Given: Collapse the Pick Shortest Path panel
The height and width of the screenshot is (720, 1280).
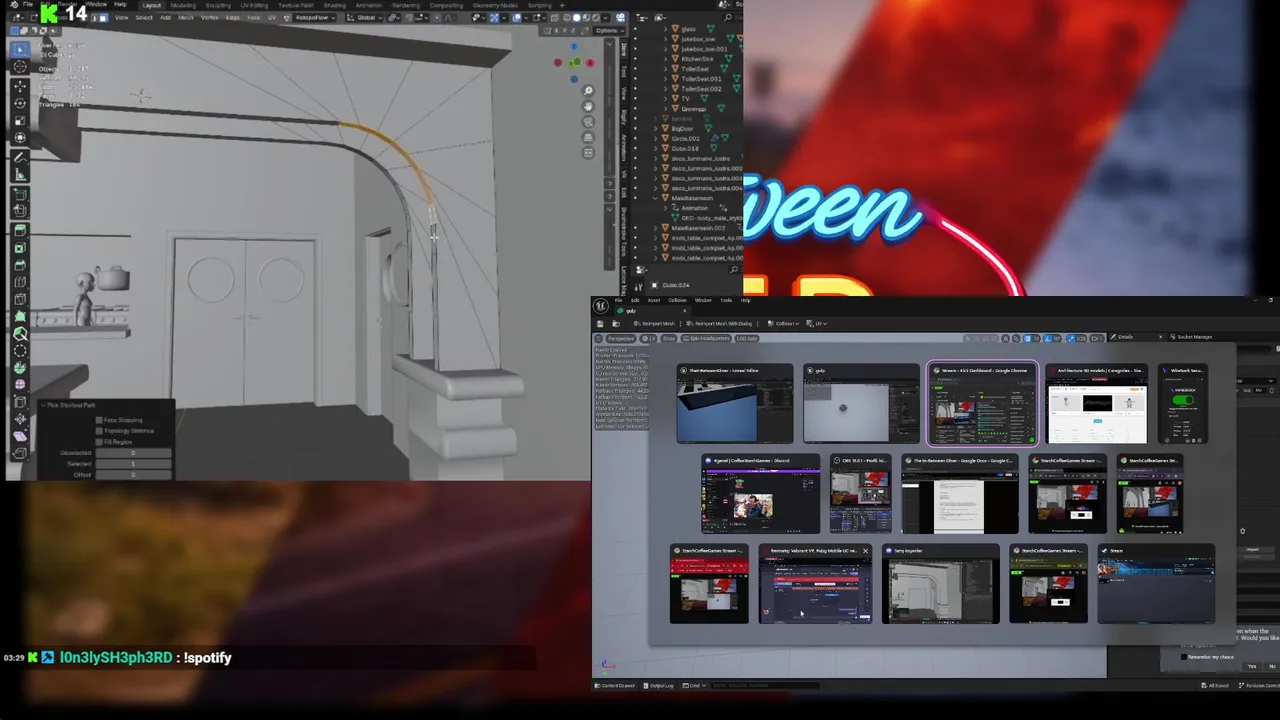Looking at the screenshot, I should pos(43,405).
